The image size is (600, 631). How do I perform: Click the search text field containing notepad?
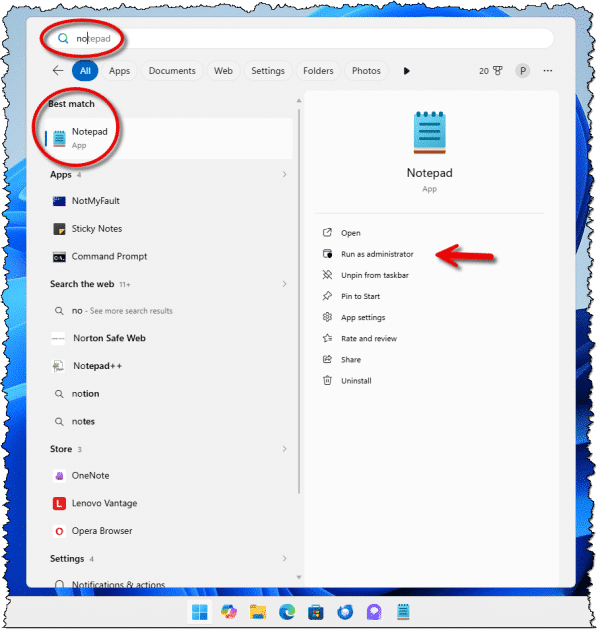tap(298, 38)
